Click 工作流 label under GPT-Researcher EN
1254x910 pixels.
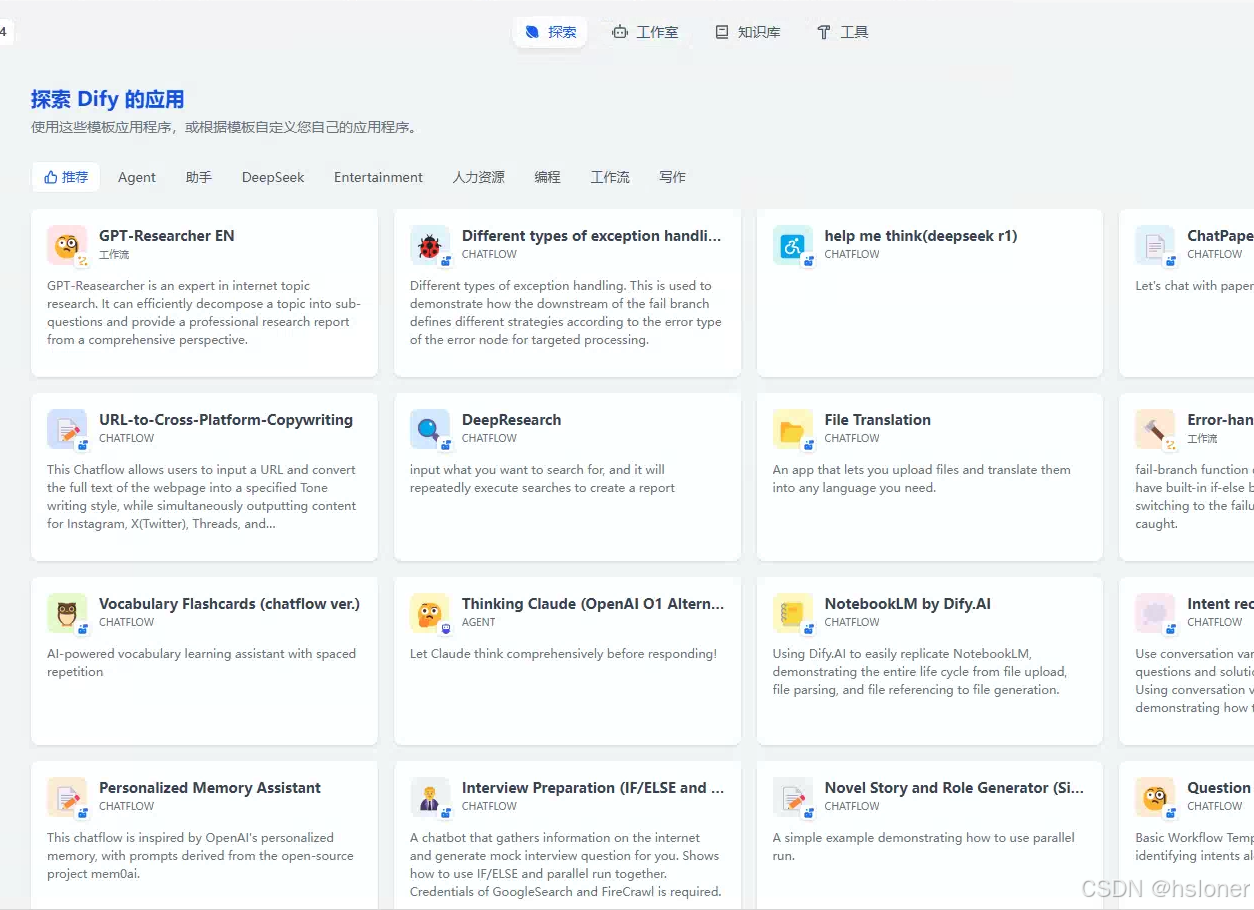coord(114,254)
